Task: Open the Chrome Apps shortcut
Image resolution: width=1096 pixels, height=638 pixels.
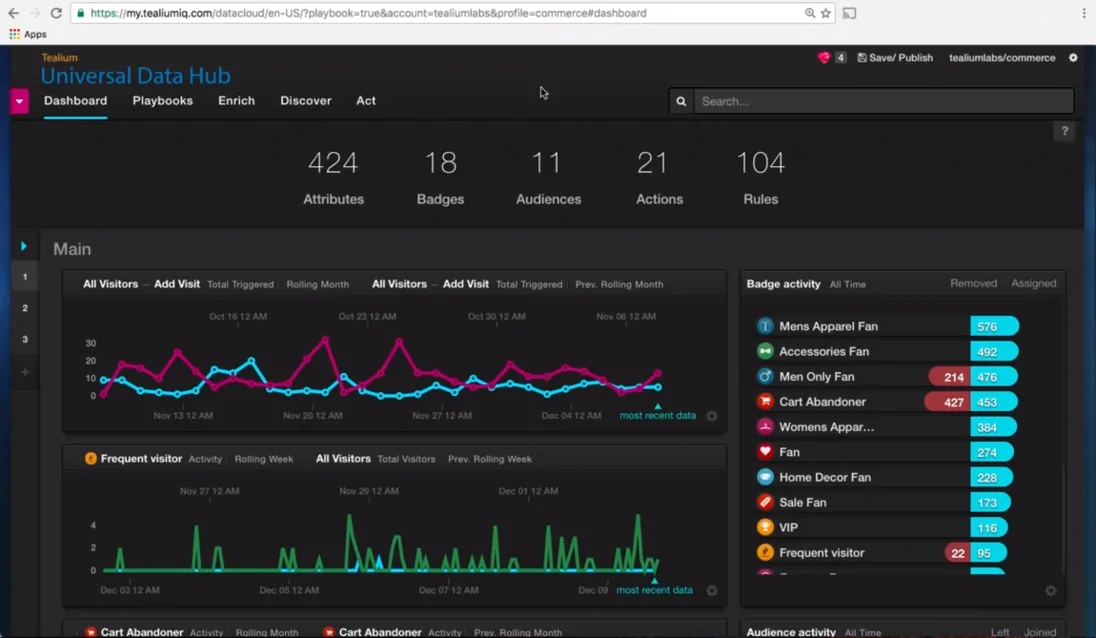Action: coord(28,34)
